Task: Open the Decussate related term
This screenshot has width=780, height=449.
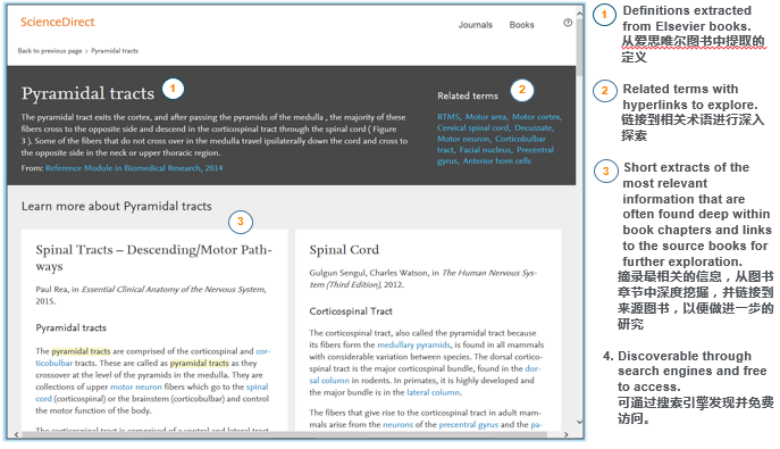Action: [x=534, y=128]
